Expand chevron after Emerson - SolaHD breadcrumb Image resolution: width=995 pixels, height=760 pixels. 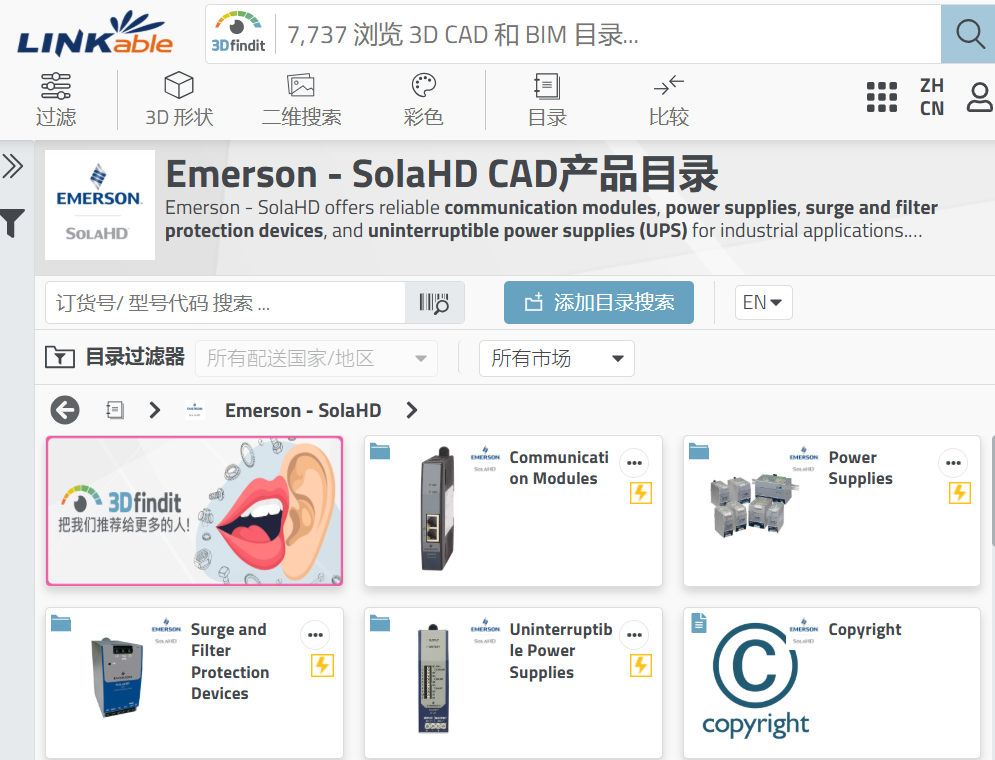[411, 410]
